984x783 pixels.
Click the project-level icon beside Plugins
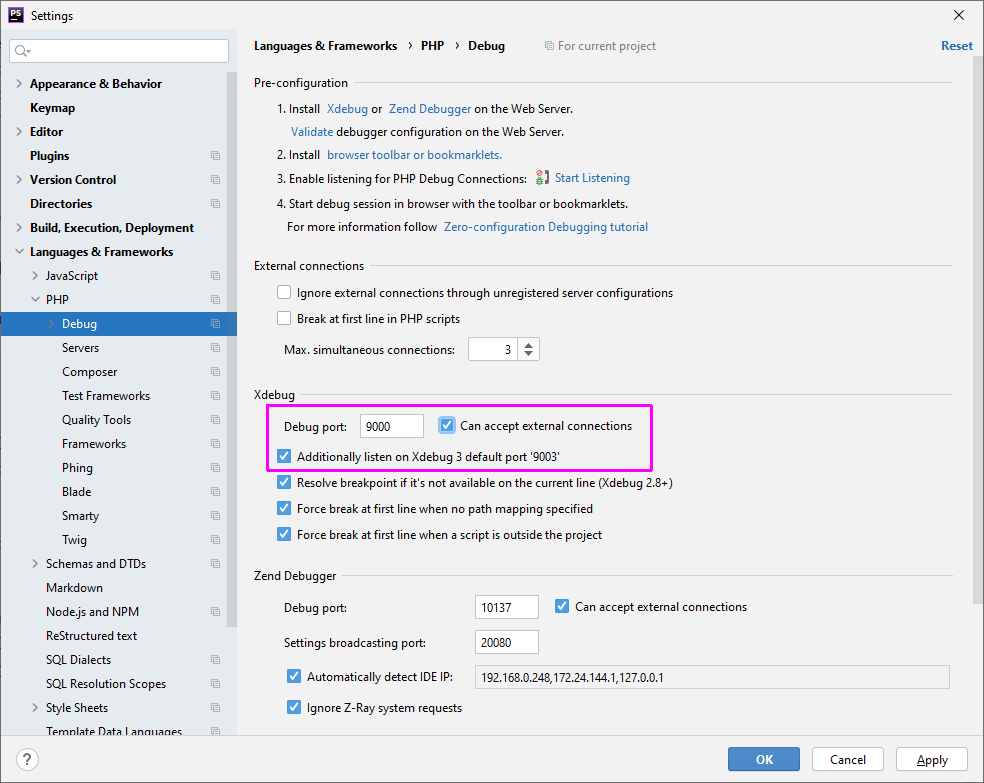[x=215, y=156]
